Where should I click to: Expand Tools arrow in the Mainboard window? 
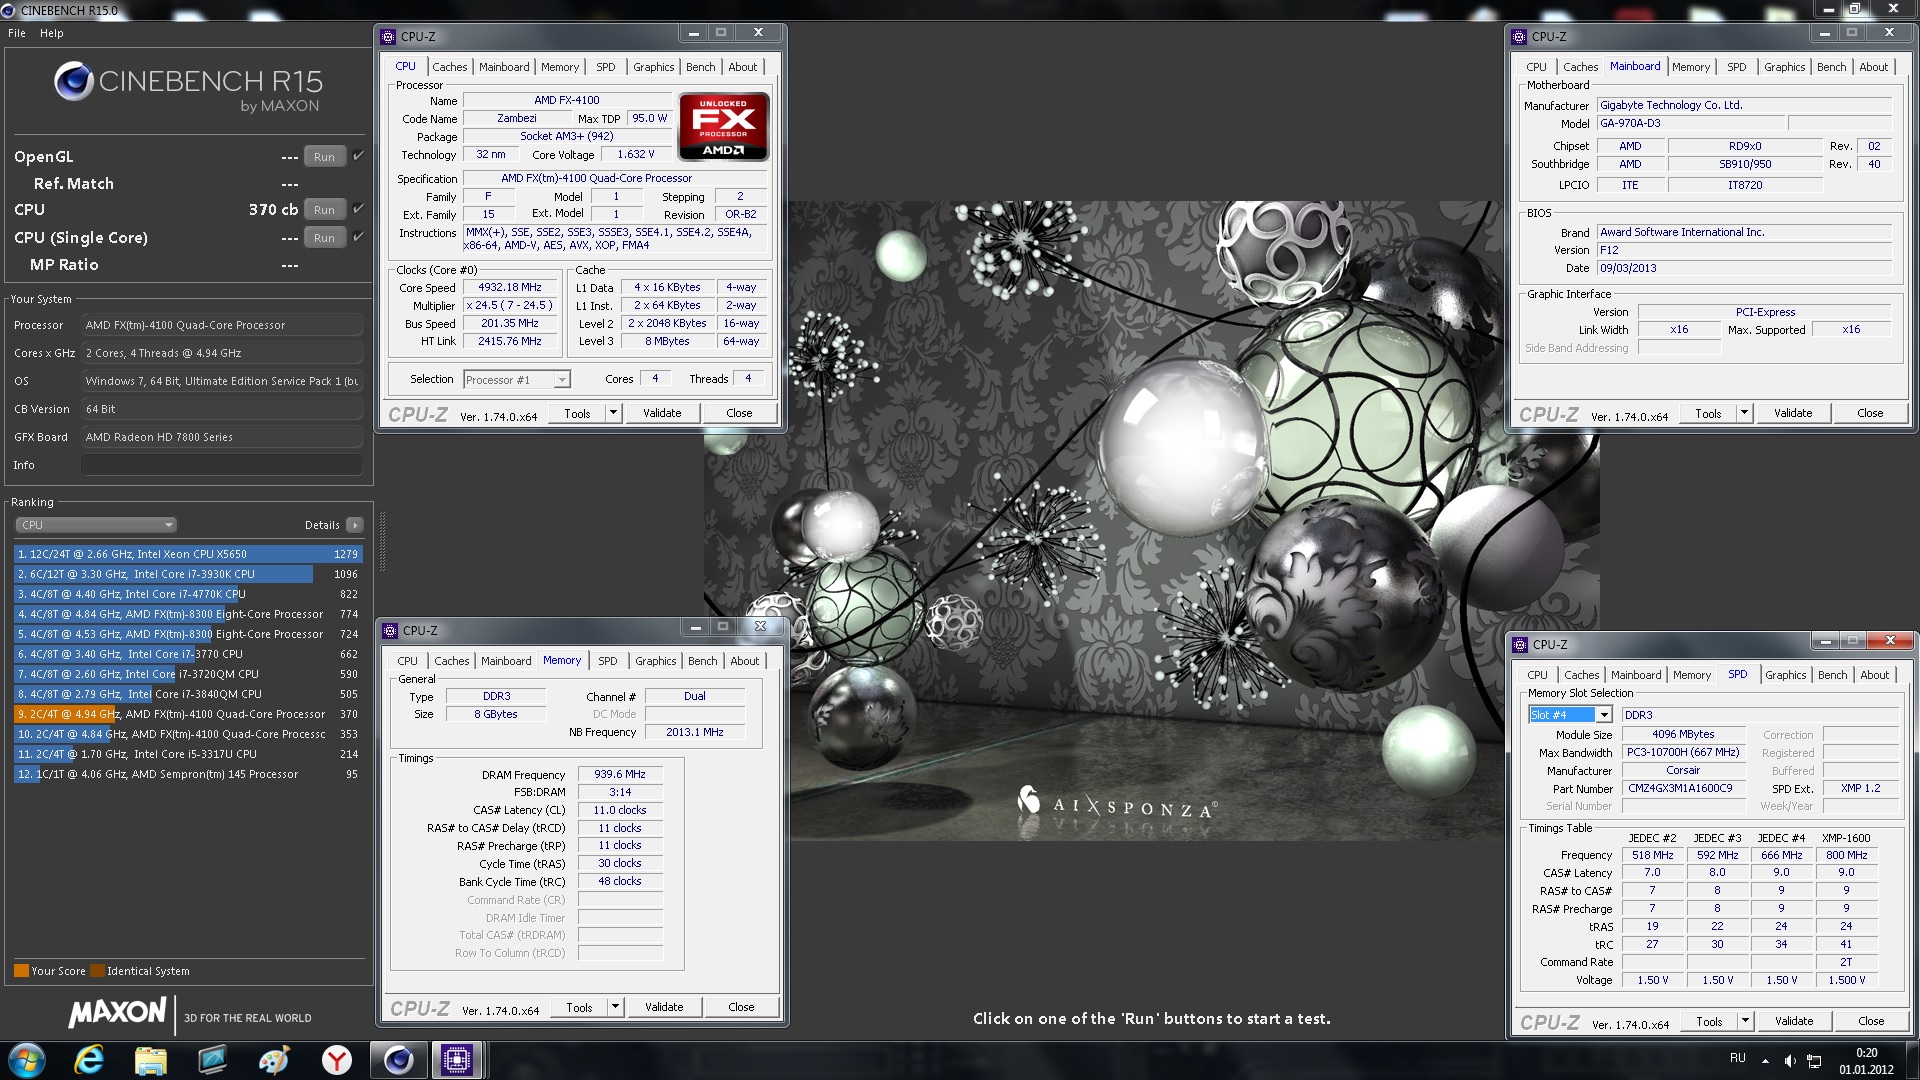pos(1744,413)
